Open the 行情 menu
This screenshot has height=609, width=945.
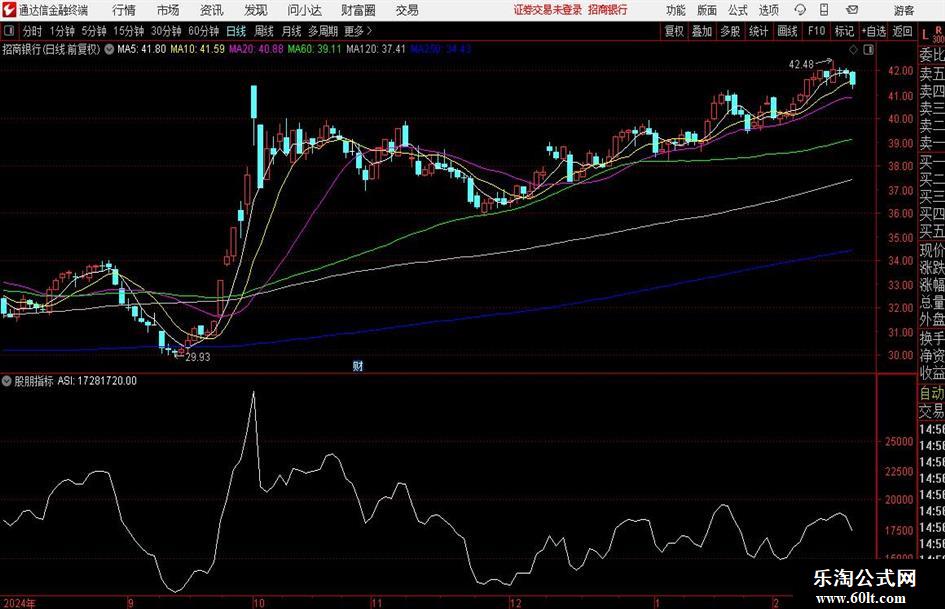point(124,10)
